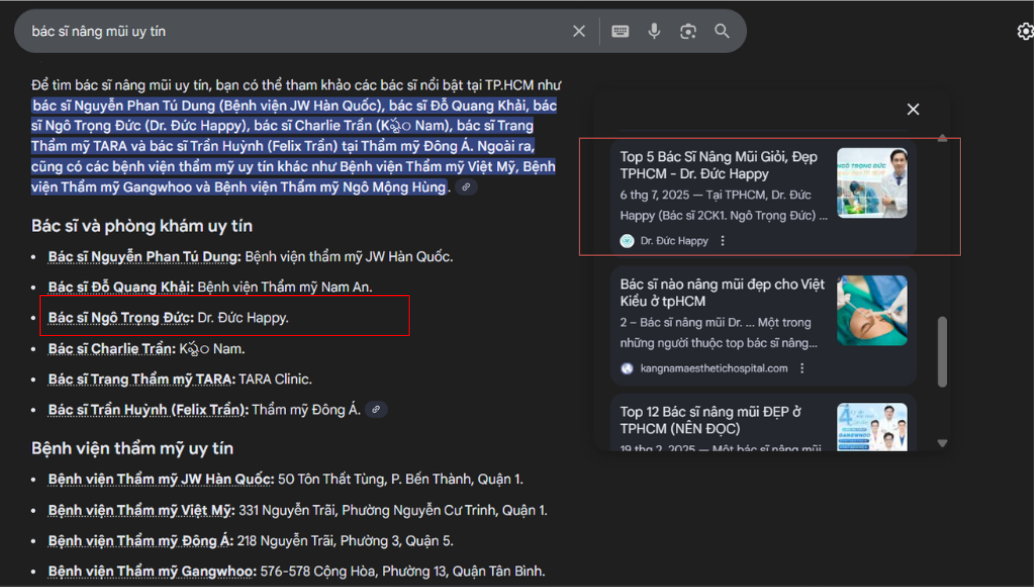Viewport: 1034px width, 587px height.
Task: Open Bác sĩ Trần Huỳnh (Felix Trần) link
Action: coord(148,410)
